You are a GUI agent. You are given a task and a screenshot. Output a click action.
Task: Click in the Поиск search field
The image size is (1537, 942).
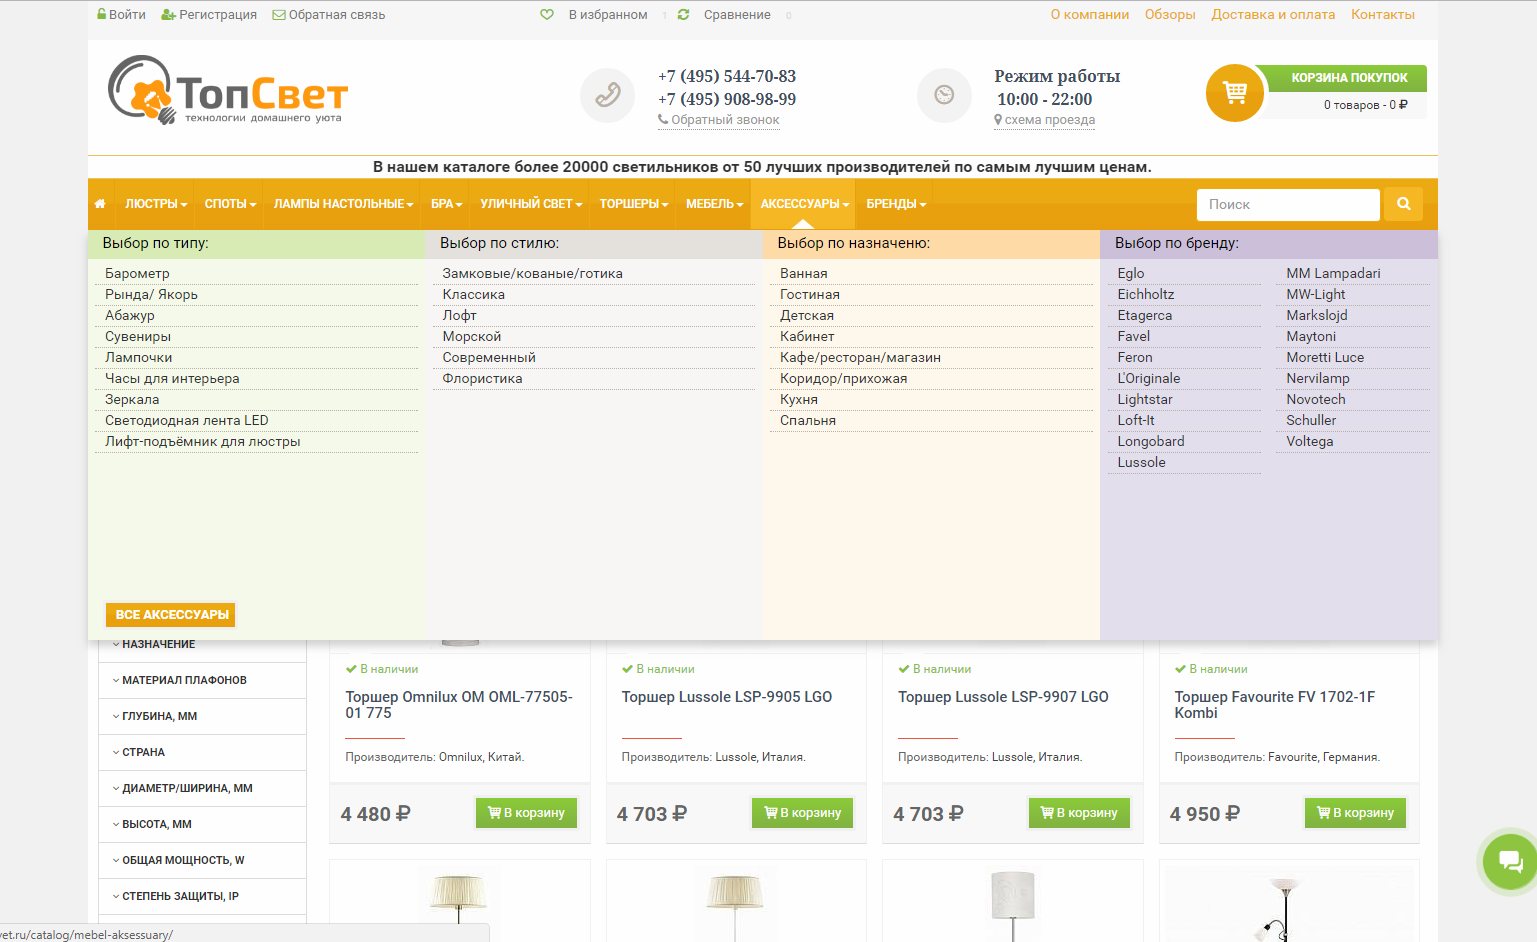click(1288, 204)
